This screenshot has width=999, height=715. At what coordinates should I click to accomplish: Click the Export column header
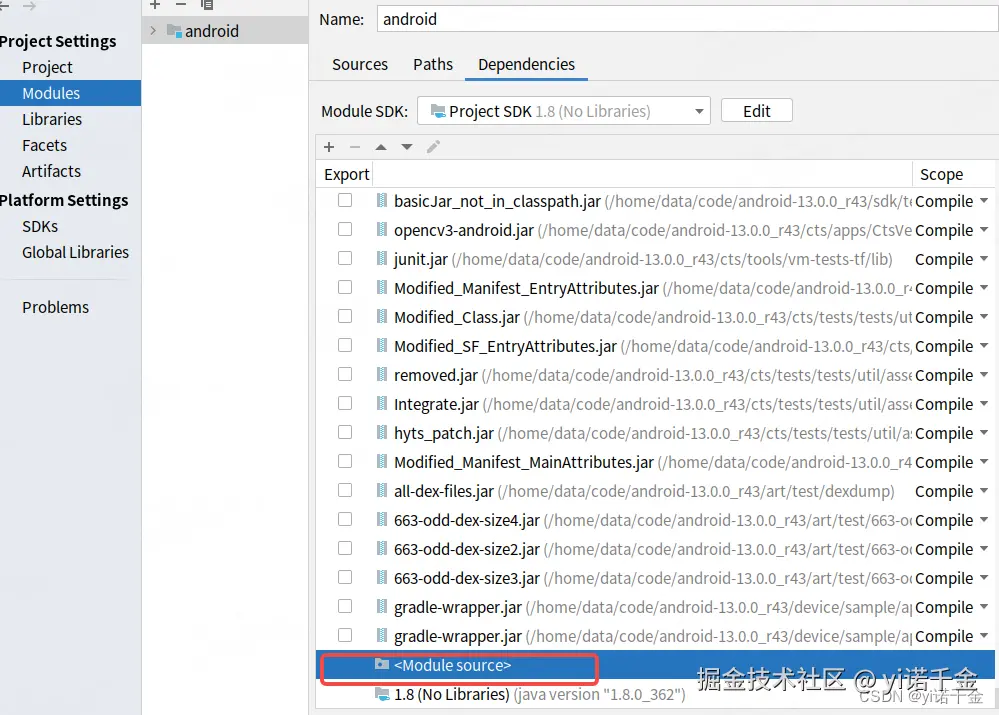point(347,175)
